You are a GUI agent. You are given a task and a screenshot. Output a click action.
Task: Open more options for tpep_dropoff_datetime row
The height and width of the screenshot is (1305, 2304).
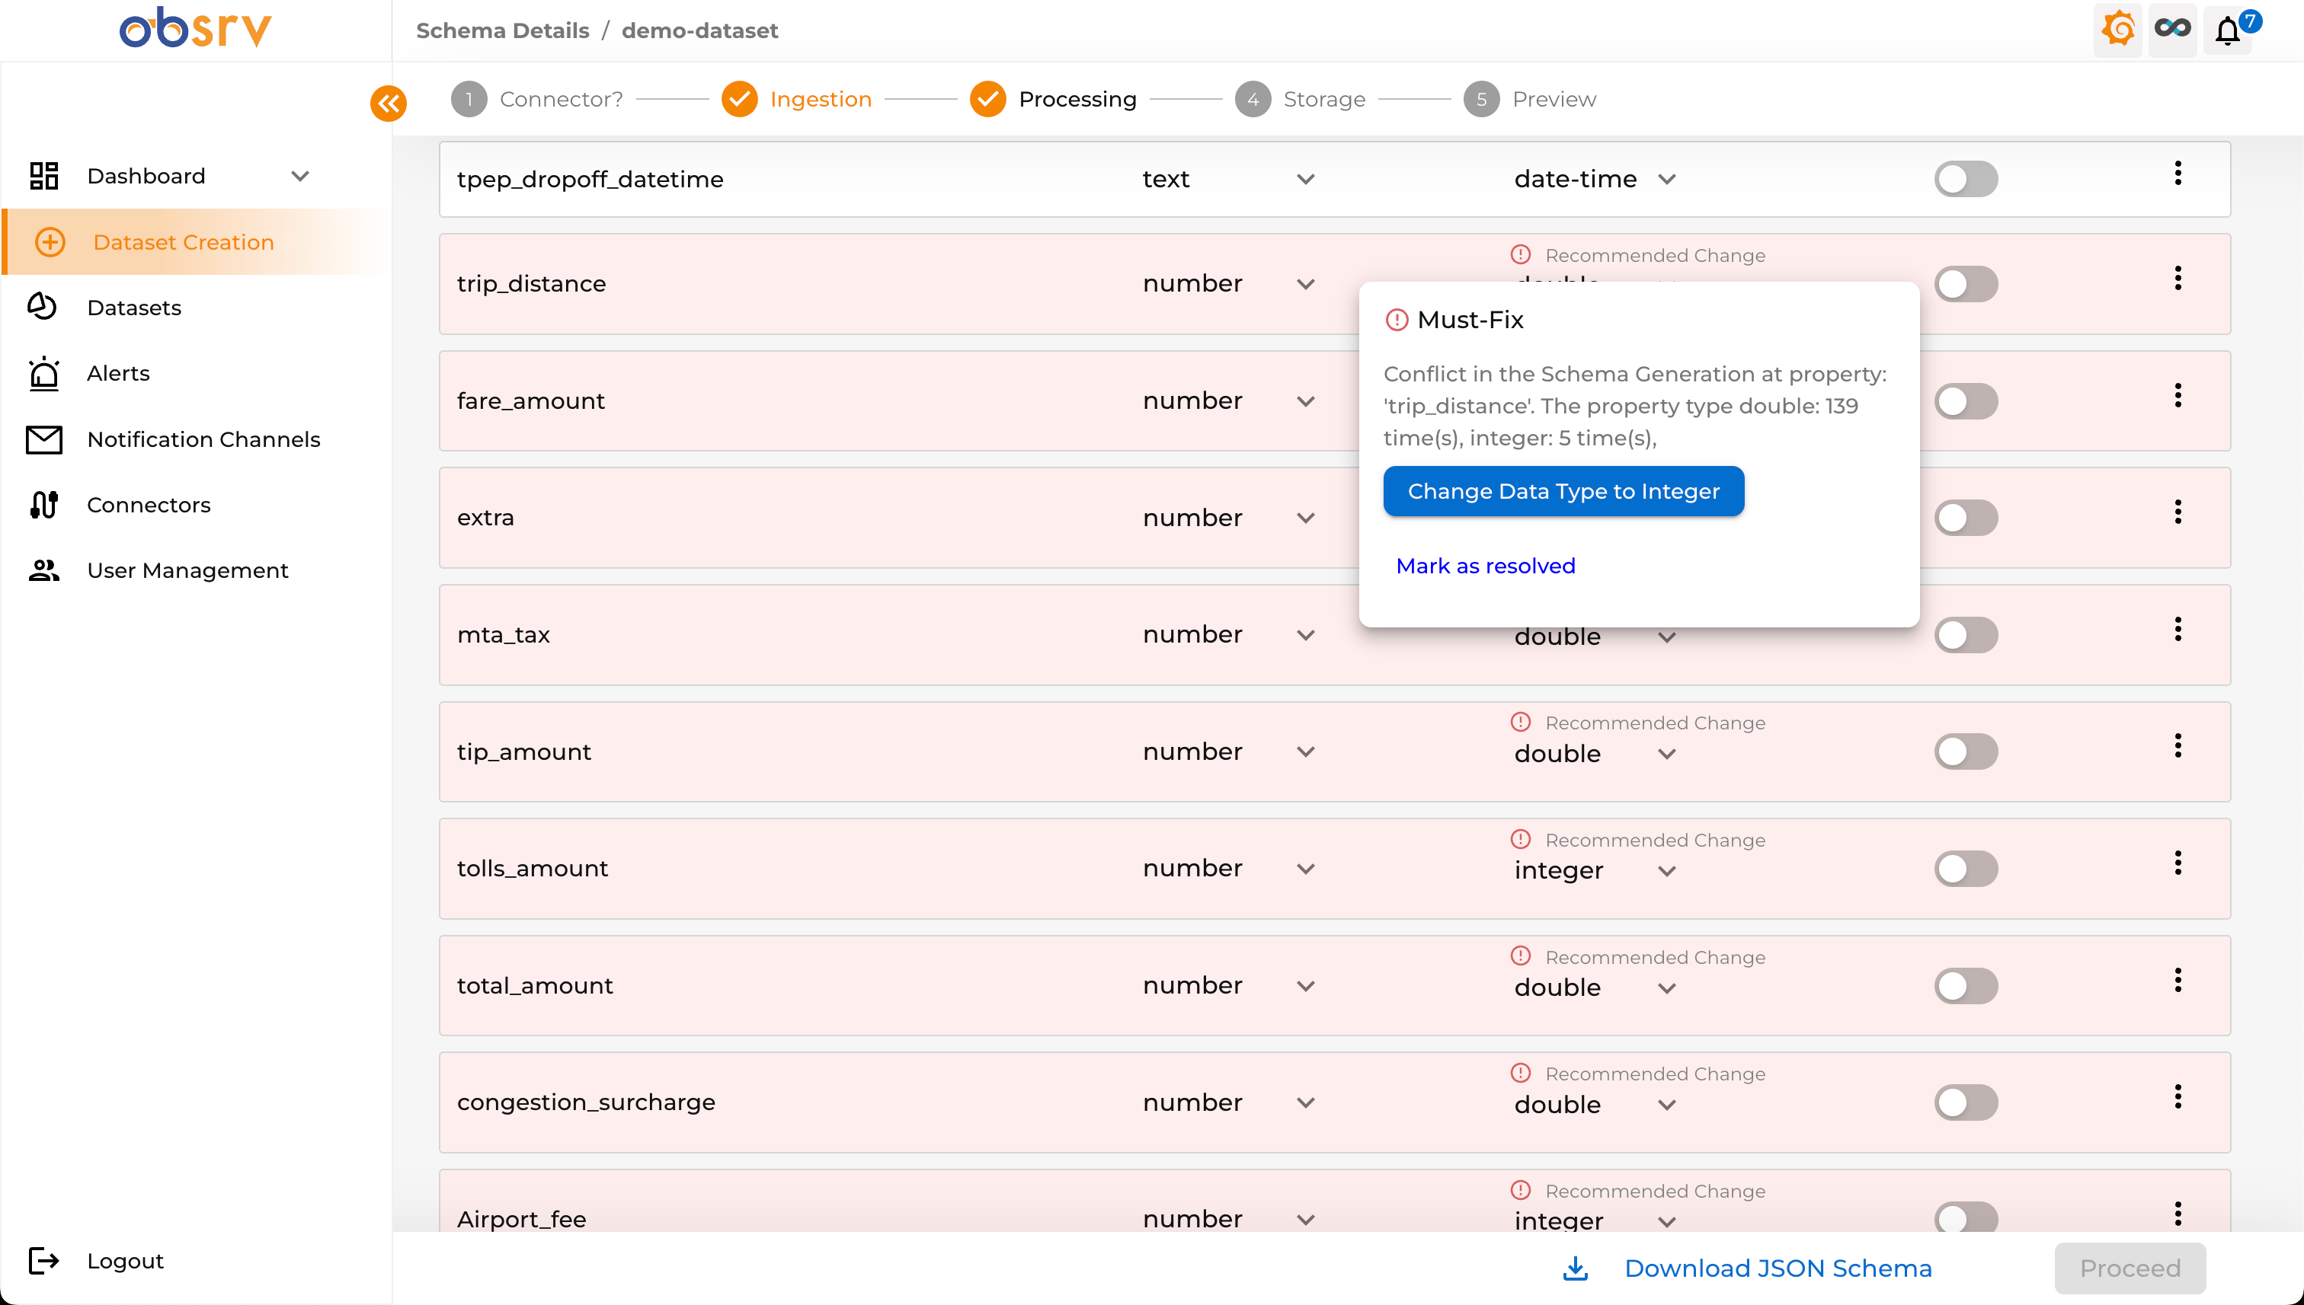point(2178,174)
